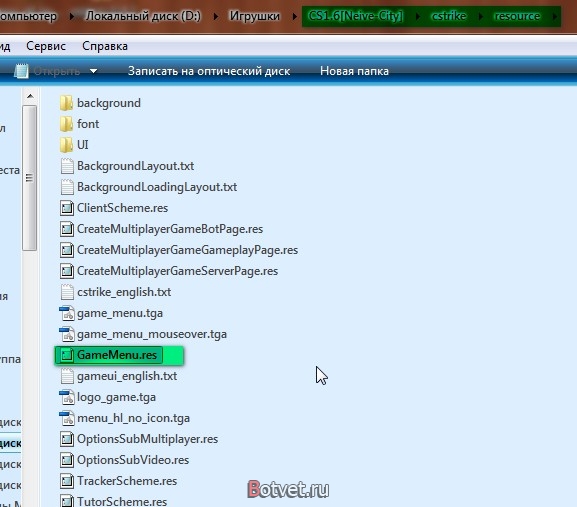This screenshot has height=507, width=577.
Task: Click the ClientScheme.res file icon
Action: (67, 208)
